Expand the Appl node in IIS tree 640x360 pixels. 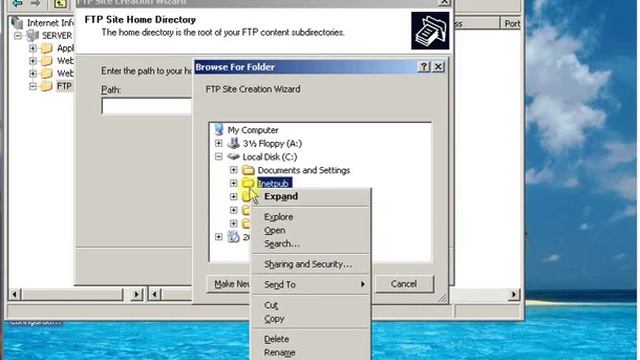[33, 48]
